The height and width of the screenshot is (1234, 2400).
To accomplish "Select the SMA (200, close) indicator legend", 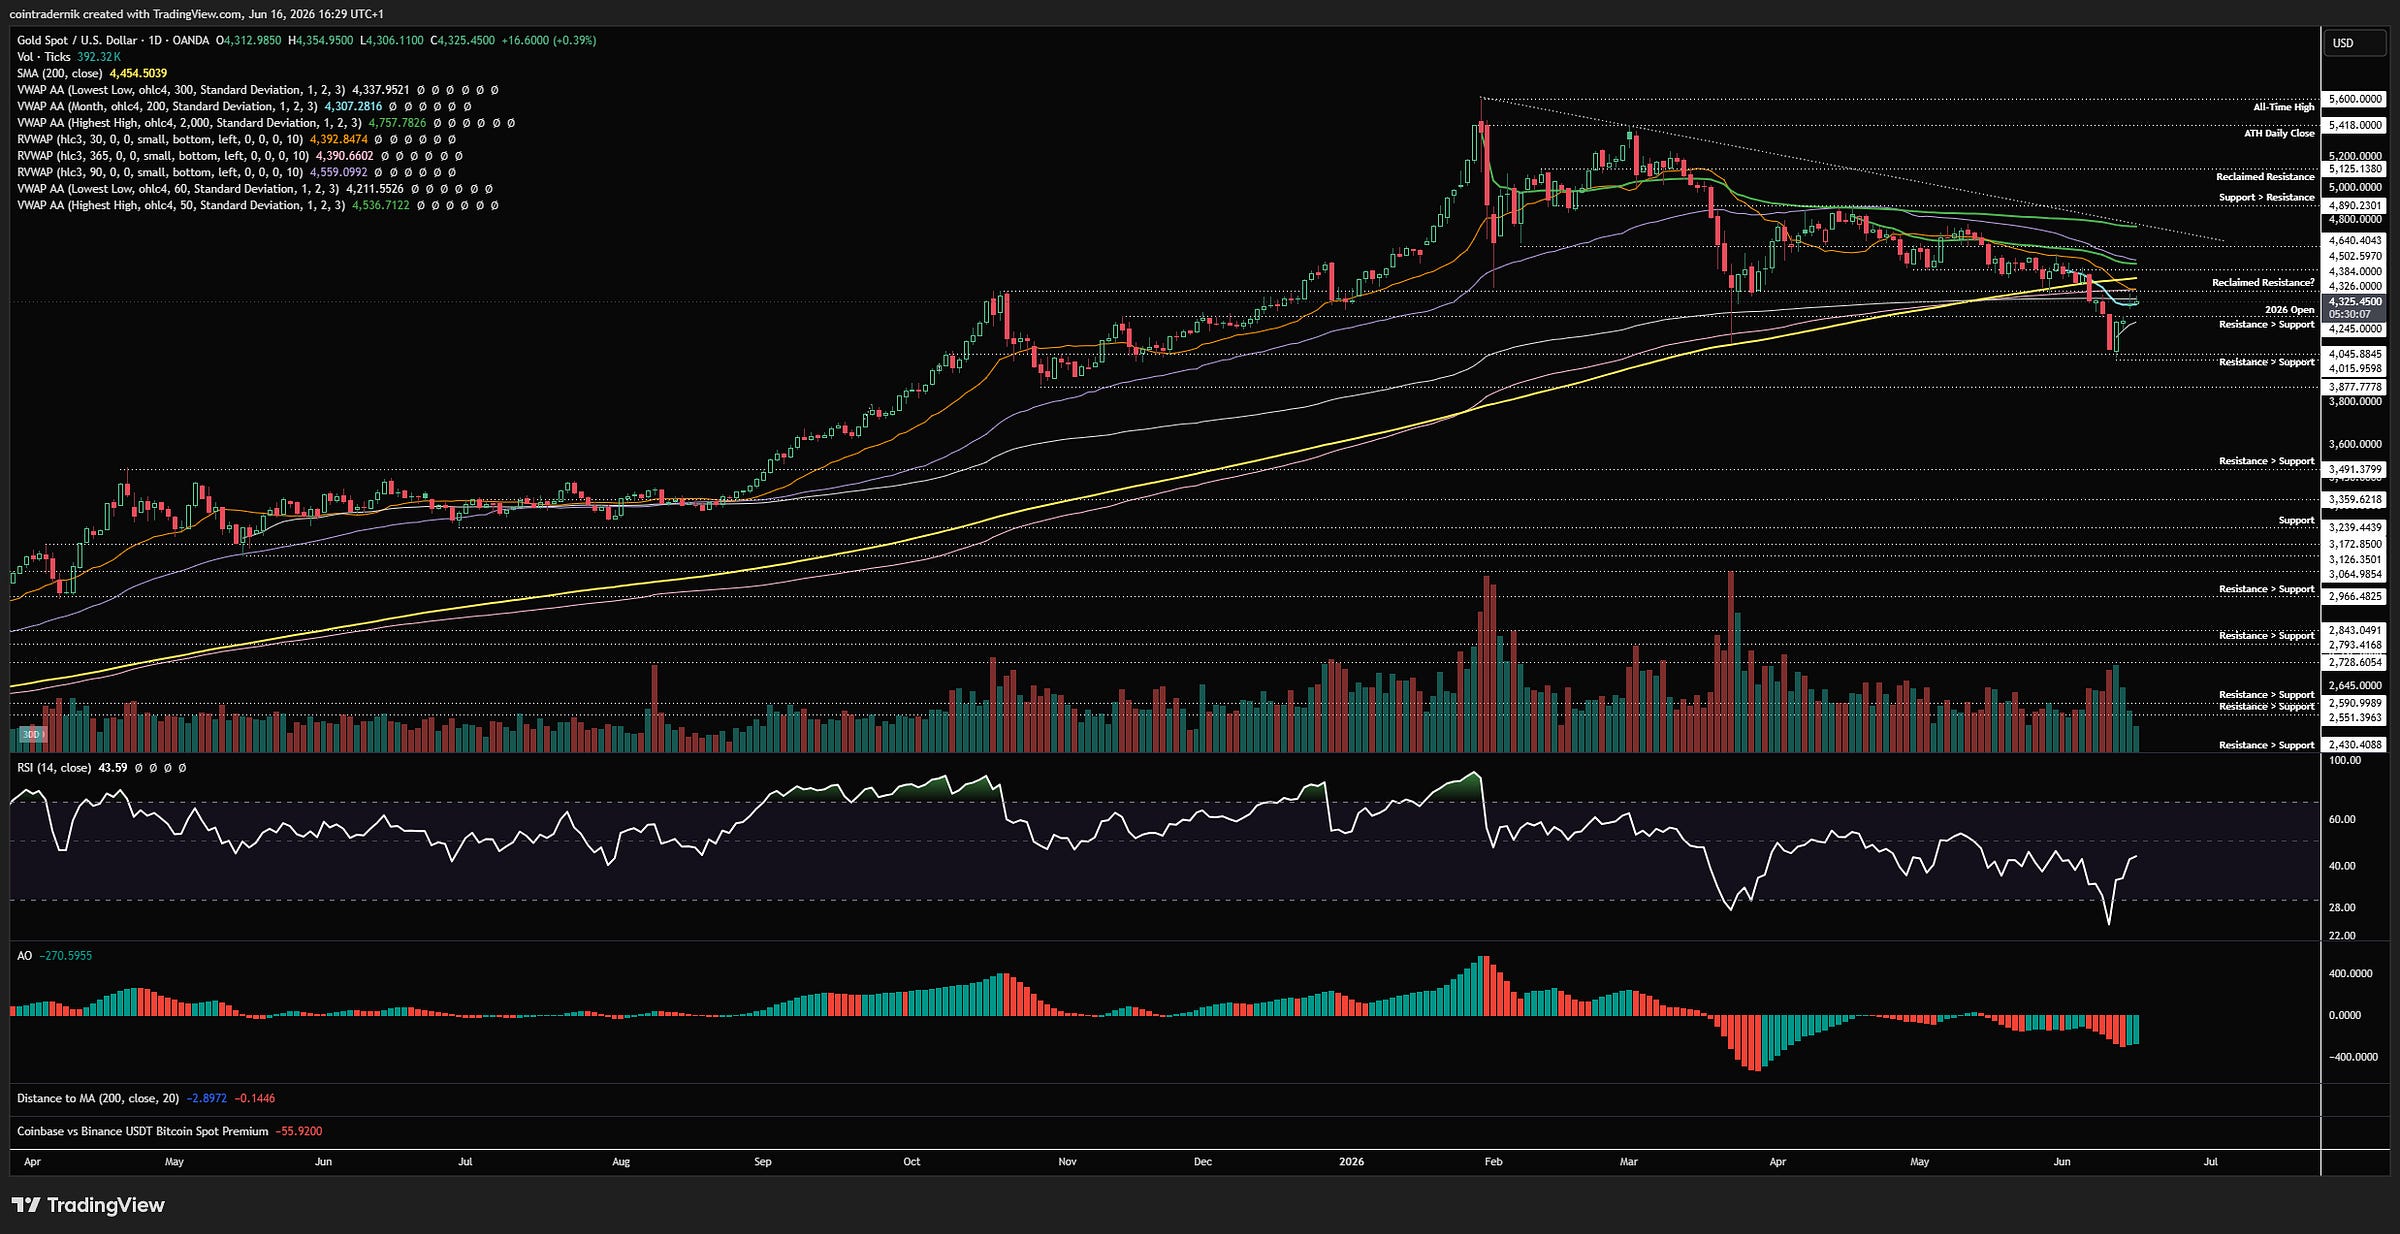I will (x=62, y=74).
